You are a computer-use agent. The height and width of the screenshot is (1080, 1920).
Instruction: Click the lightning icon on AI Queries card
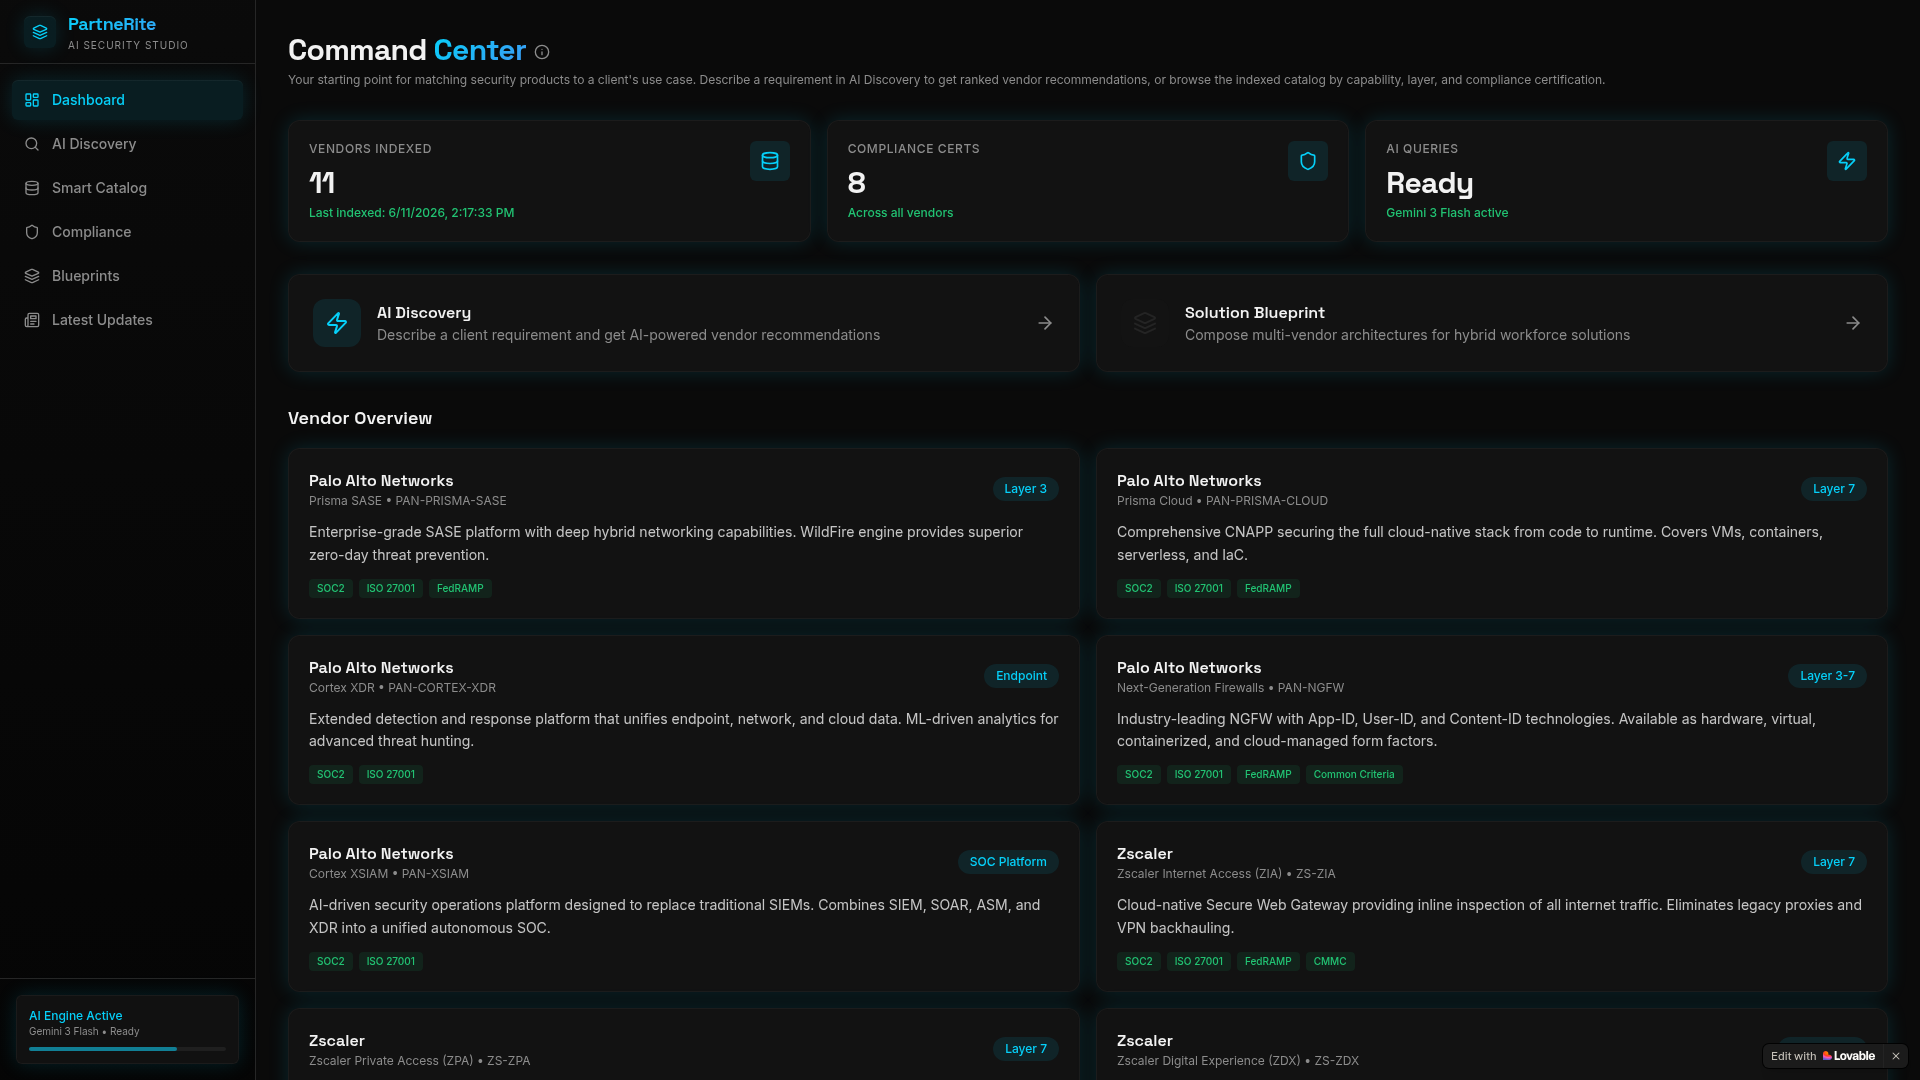[1847, 161]
